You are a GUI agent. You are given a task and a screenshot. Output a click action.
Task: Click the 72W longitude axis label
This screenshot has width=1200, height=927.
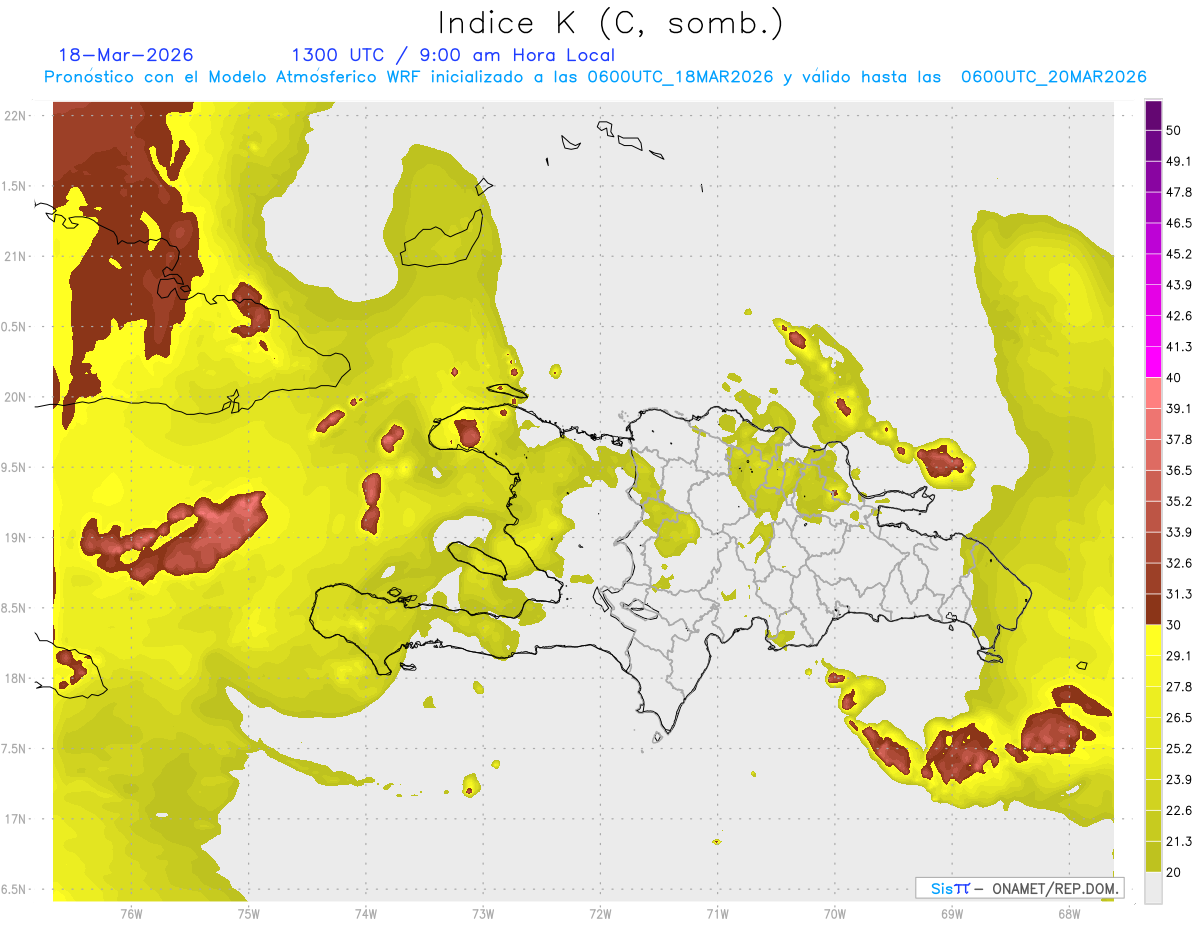click(600, 914)
